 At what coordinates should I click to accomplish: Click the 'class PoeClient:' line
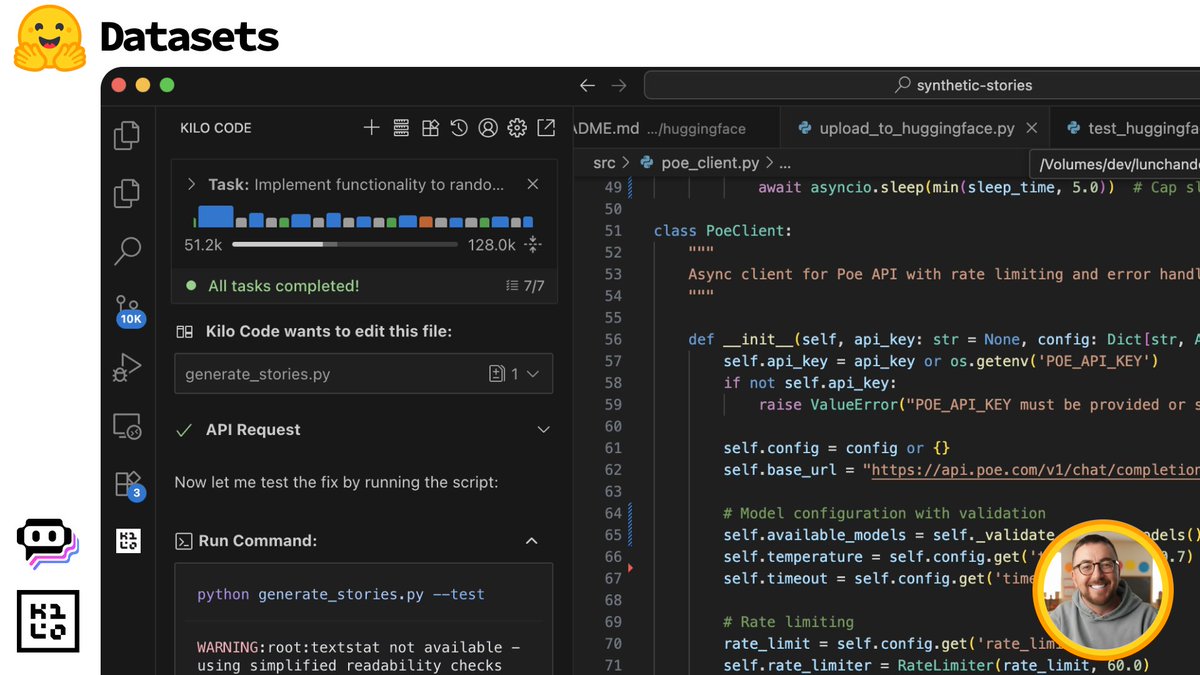click(722, 231)
